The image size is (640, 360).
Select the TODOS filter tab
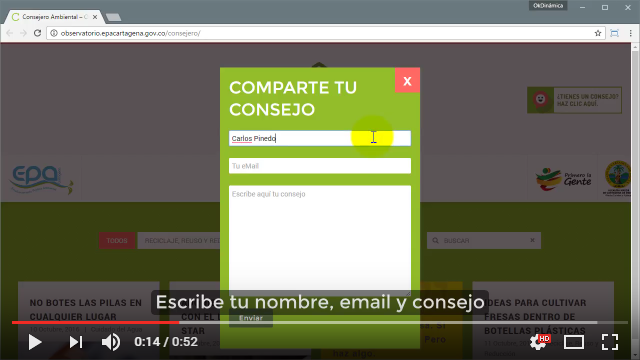[117, 241]
